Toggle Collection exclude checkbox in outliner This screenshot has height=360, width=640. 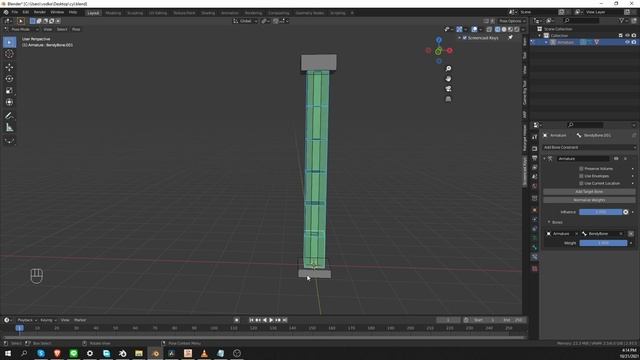(621, 36)
